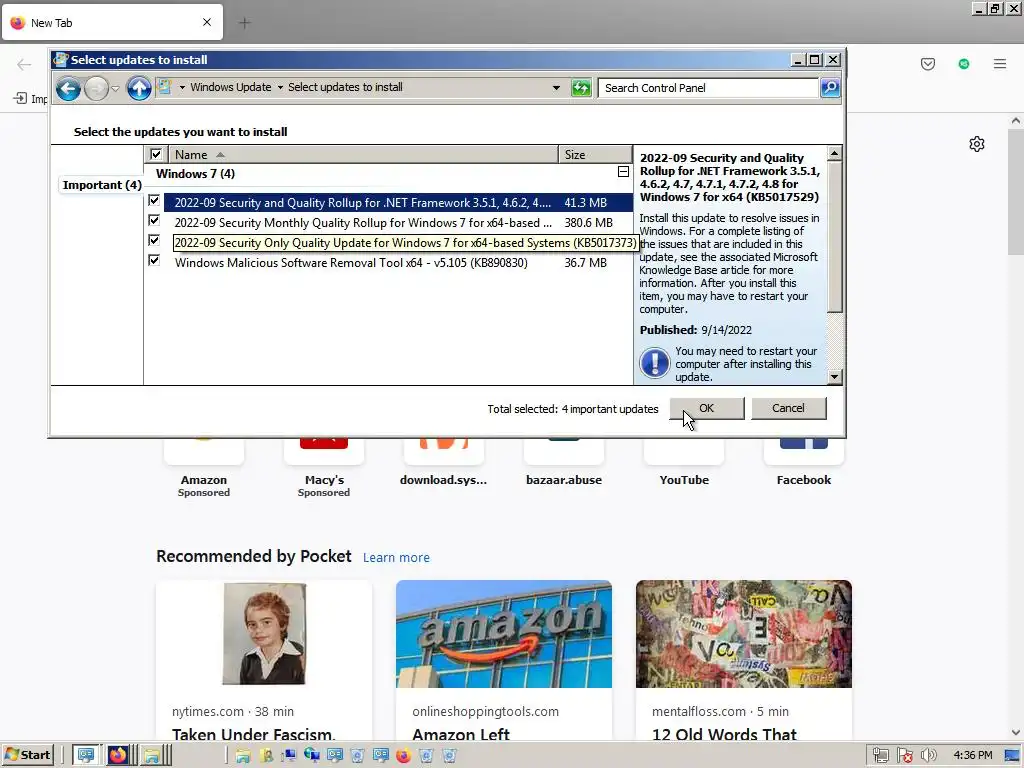Collapse the Windows 7 (4) group
Image resolution: width=1024 pixels, height=768 pixels.
[623, 172]
